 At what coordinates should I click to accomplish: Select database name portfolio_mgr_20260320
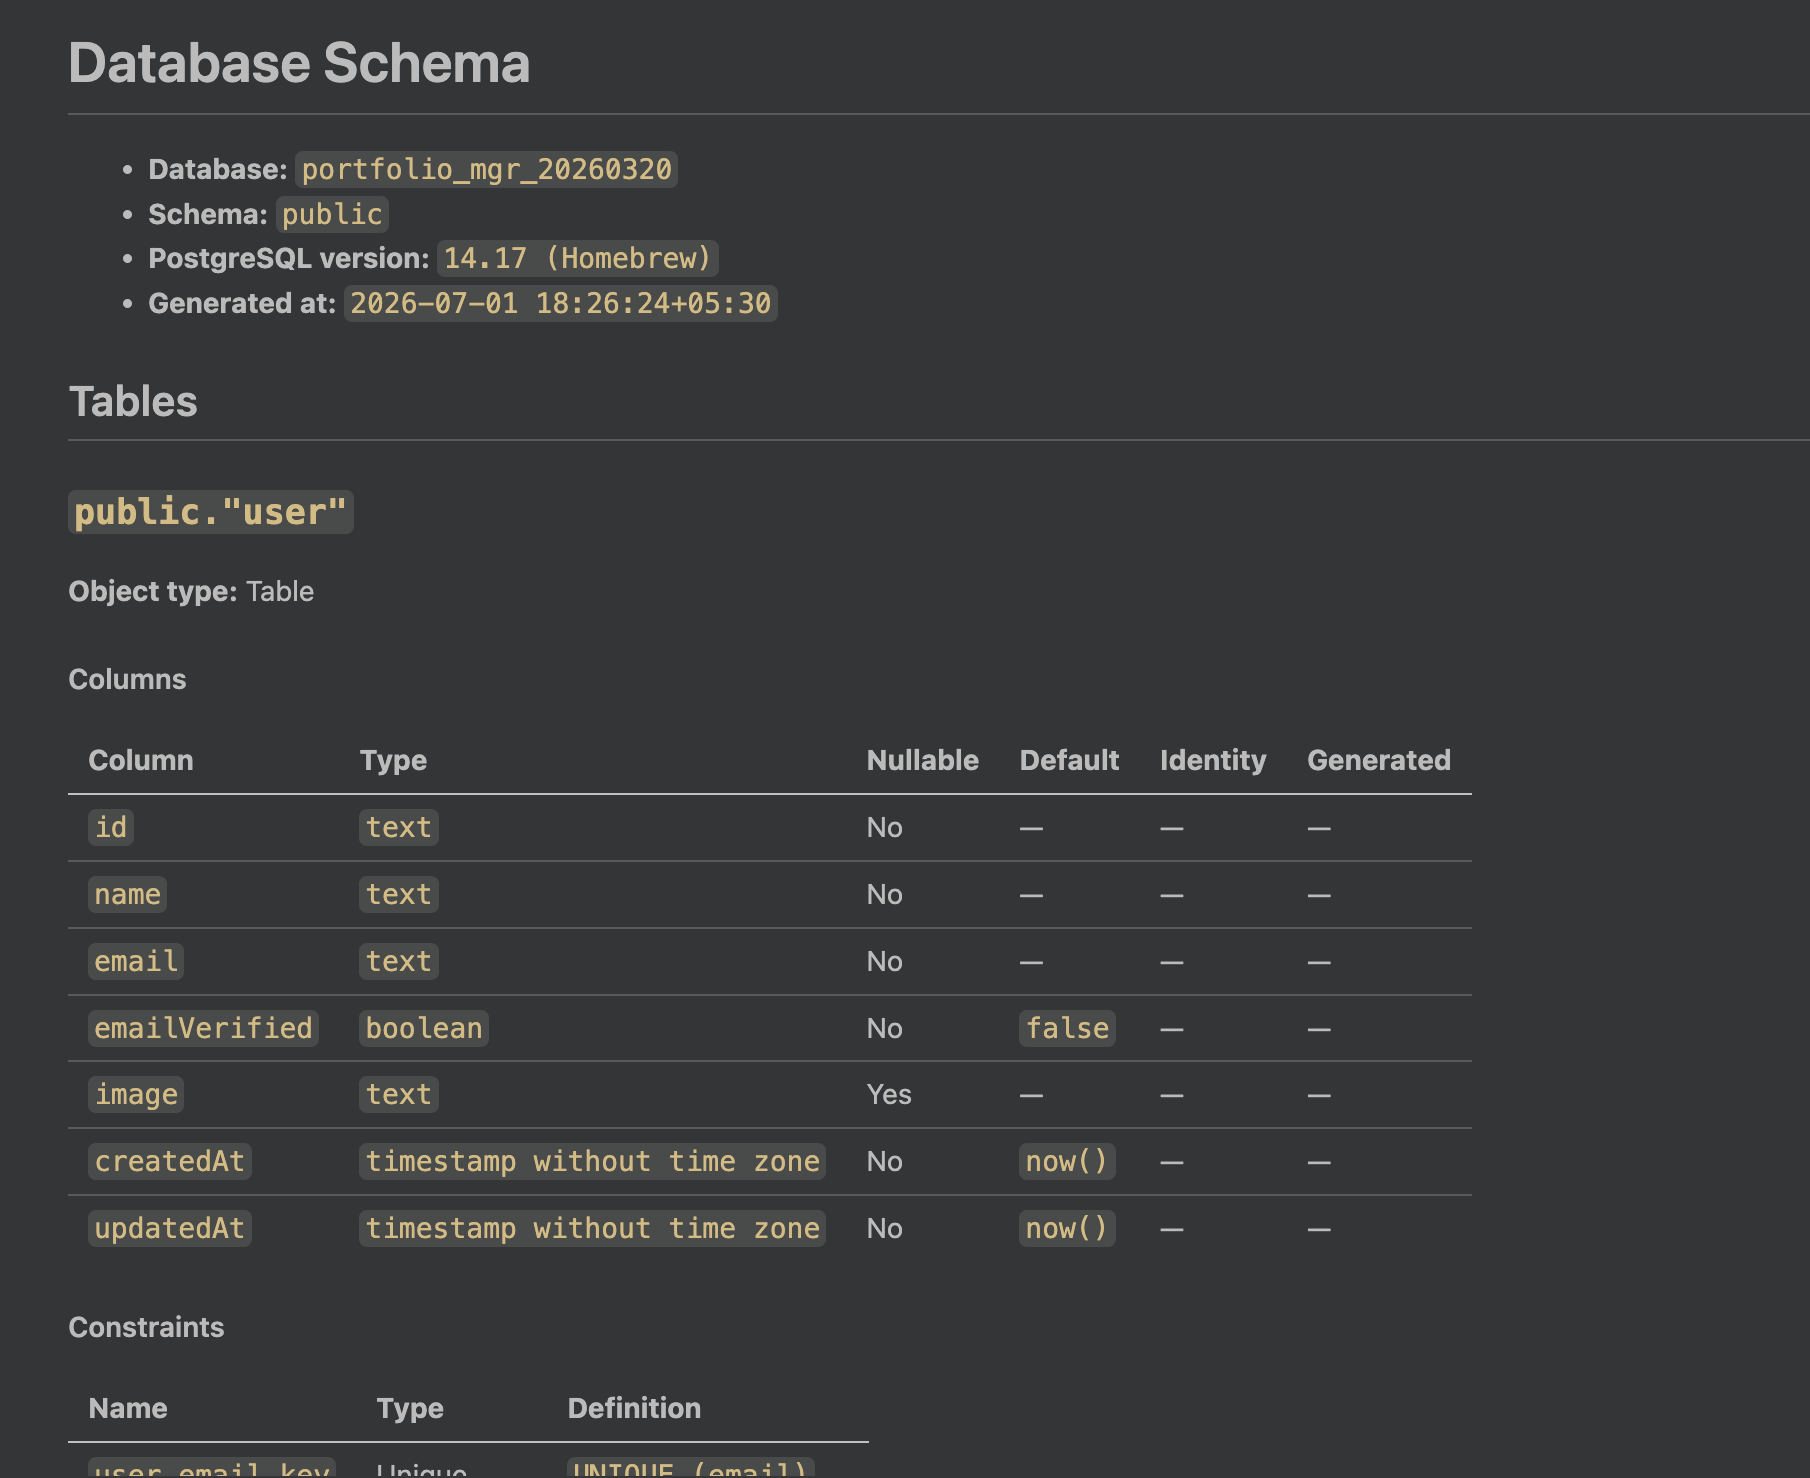[486, 169]
